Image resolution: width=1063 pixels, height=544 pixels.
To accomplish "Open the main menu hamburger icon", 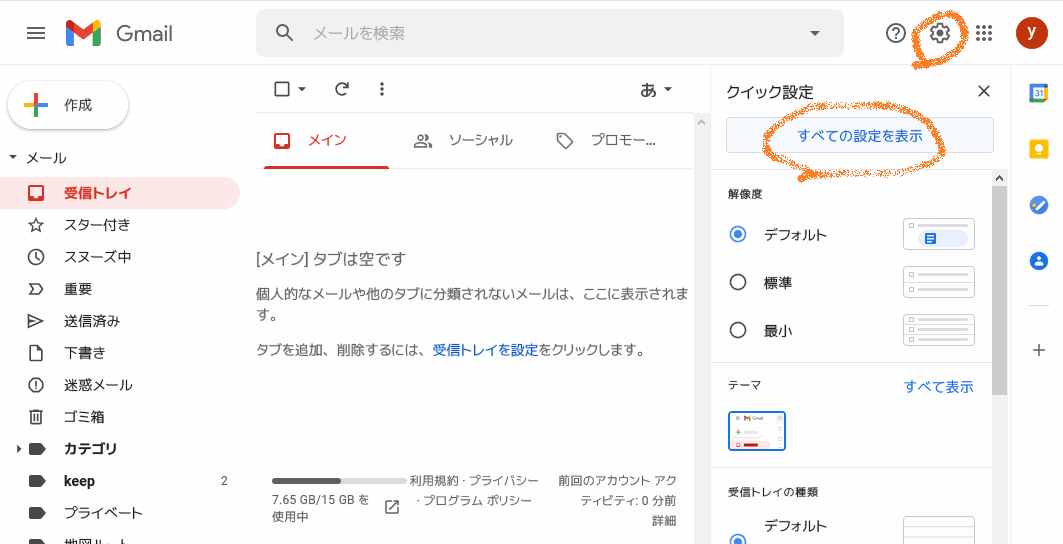I will 36,33.
